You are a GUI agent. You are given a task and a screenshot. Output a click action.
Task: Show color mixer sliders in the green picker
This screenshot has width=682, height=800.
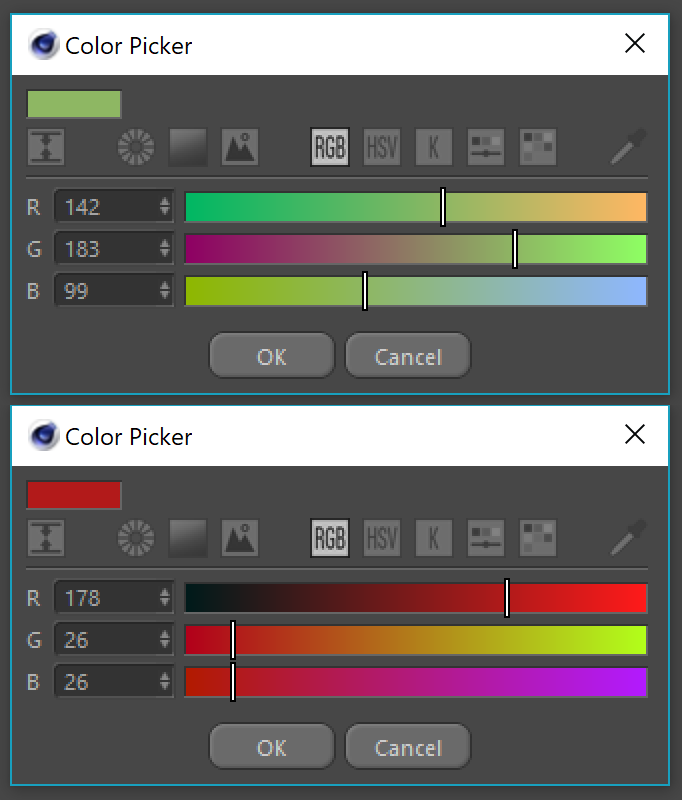click(486, 147)
